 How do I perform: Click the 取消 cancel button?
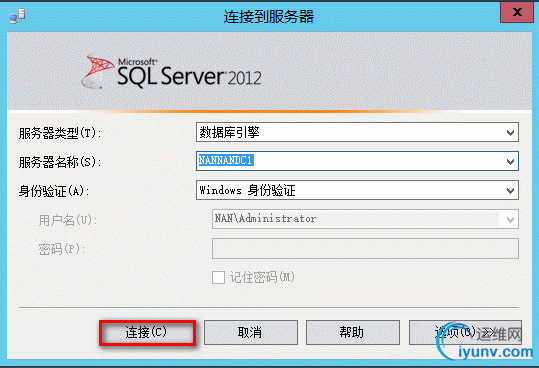pyautogui.click(x=251, y=332)
